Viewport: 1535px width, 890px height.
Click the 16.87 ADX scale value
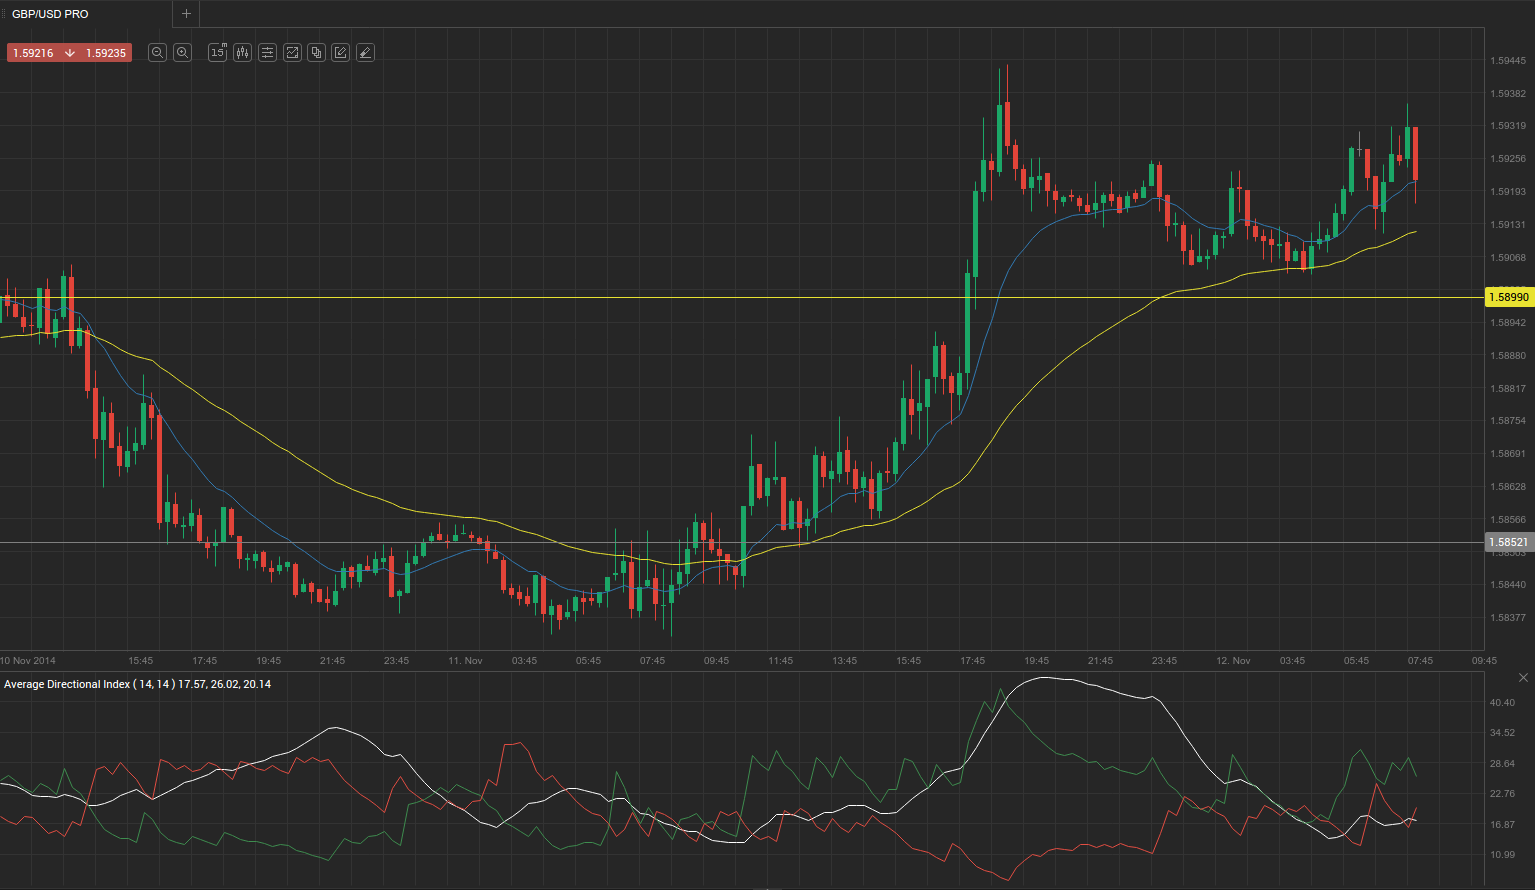(x=1502, y=825)
